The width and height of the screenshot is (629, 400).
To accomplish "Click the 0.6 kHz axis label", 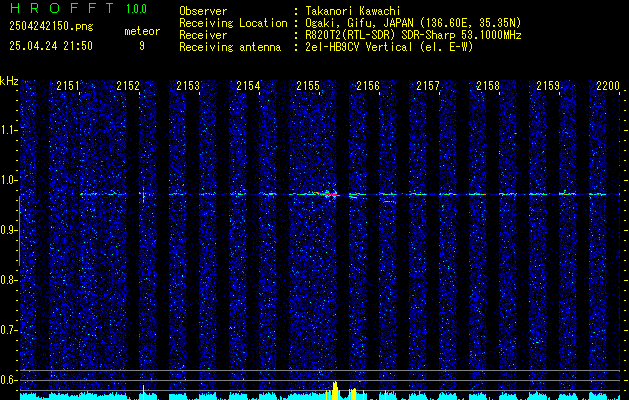I will coord(8,380).
